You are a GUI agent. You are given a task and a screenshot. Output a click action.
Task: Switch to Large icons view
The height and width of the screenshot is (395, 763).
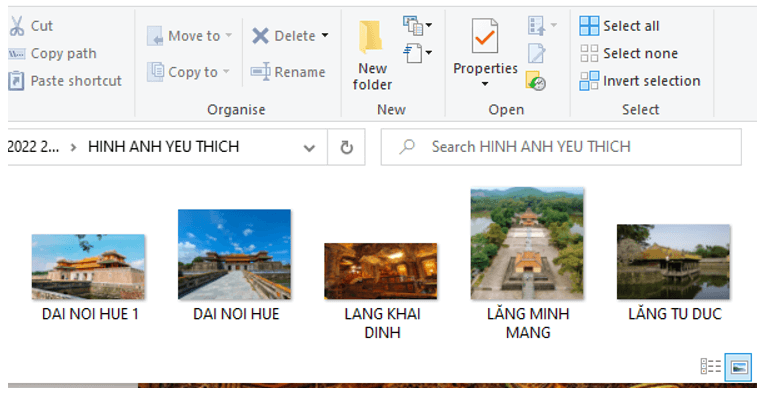click(738, 367)
